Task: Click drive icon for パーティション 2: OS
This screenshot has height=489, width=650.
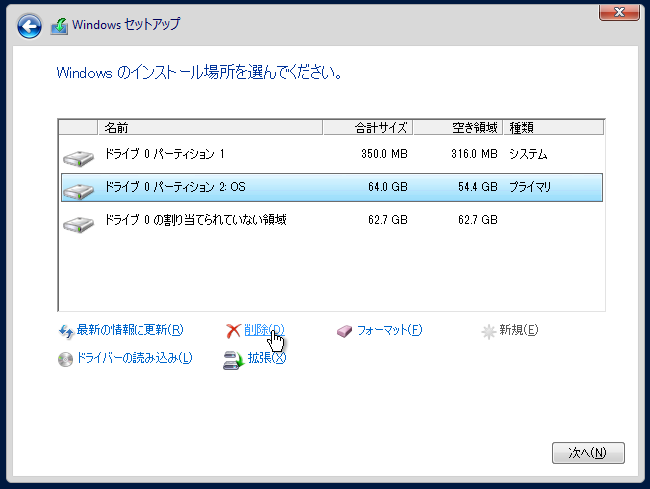Action: coord(78,191)
